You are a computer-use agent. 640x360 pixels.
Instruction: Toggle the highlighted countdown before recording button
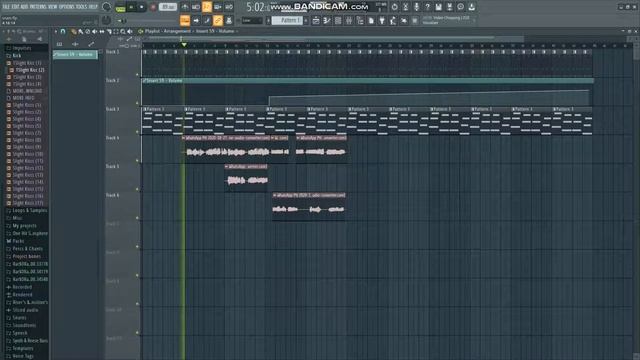[207, 7]
